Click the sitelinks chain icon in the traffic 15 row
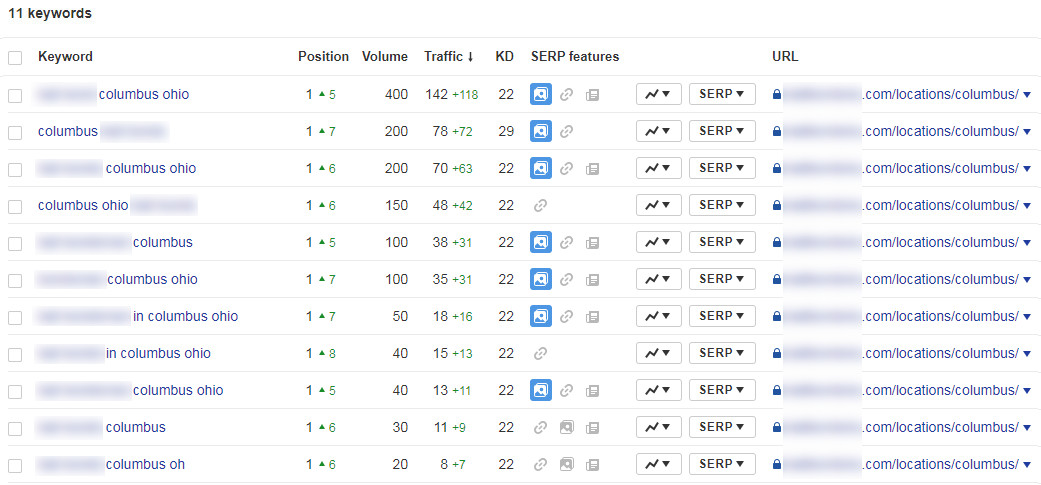Image resolution: width=1041 pixels, height=485 pixels. pos(541,353)
